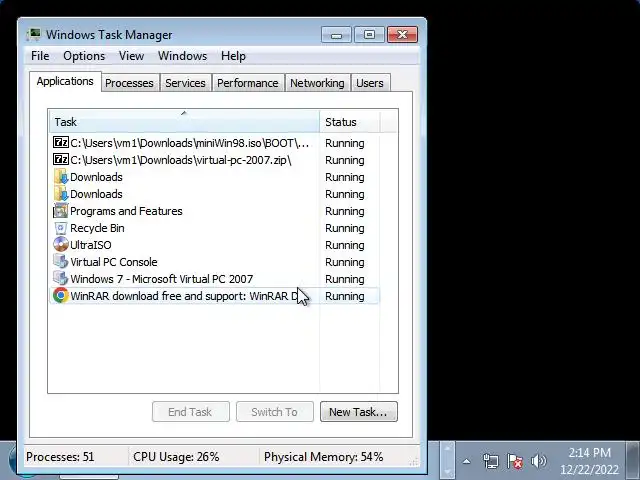Screen dimensions: 640x480
Task: Open the Help menu
Action: (x=233, y=56)
